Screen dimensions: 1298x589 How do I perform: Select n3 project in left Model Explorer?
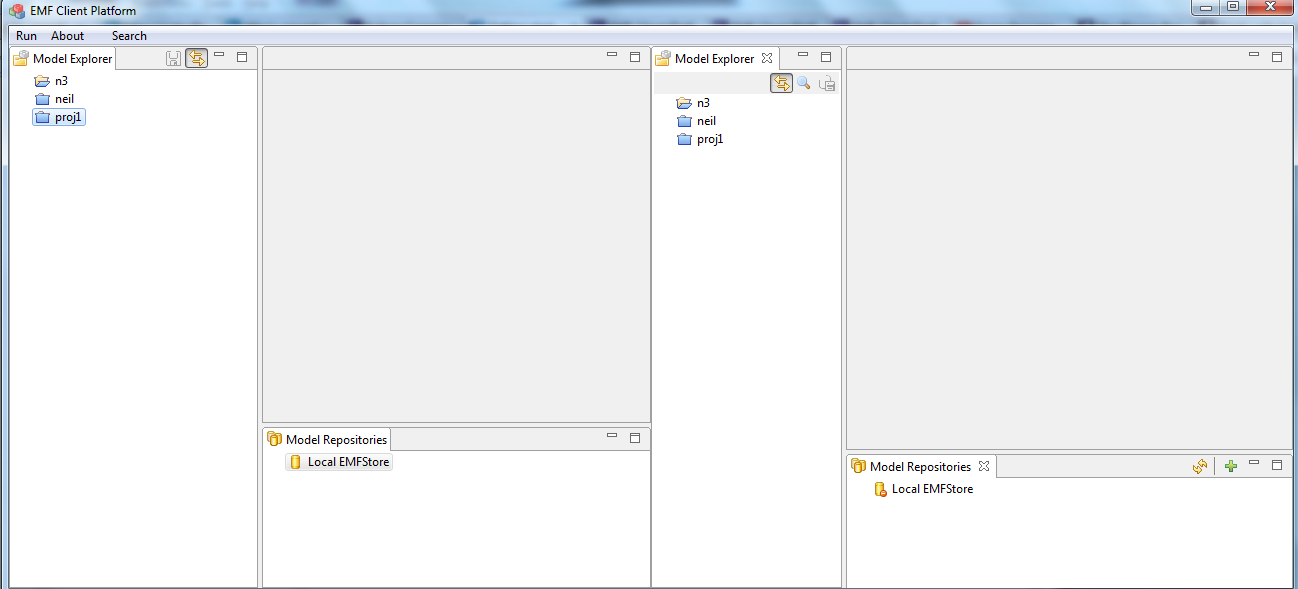click(51, 81)
